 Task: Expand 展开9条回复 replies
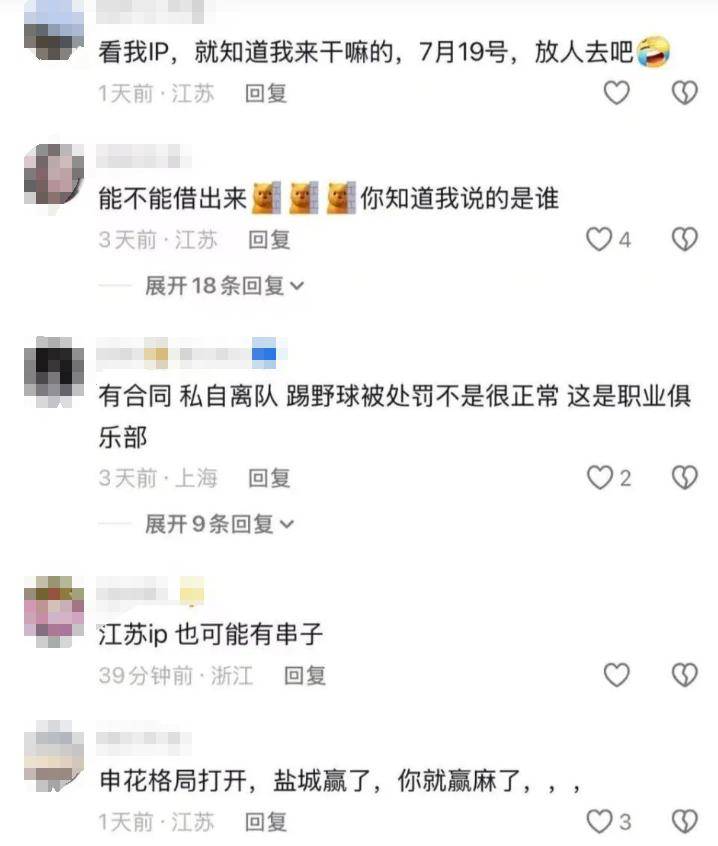tap(219, 524)
